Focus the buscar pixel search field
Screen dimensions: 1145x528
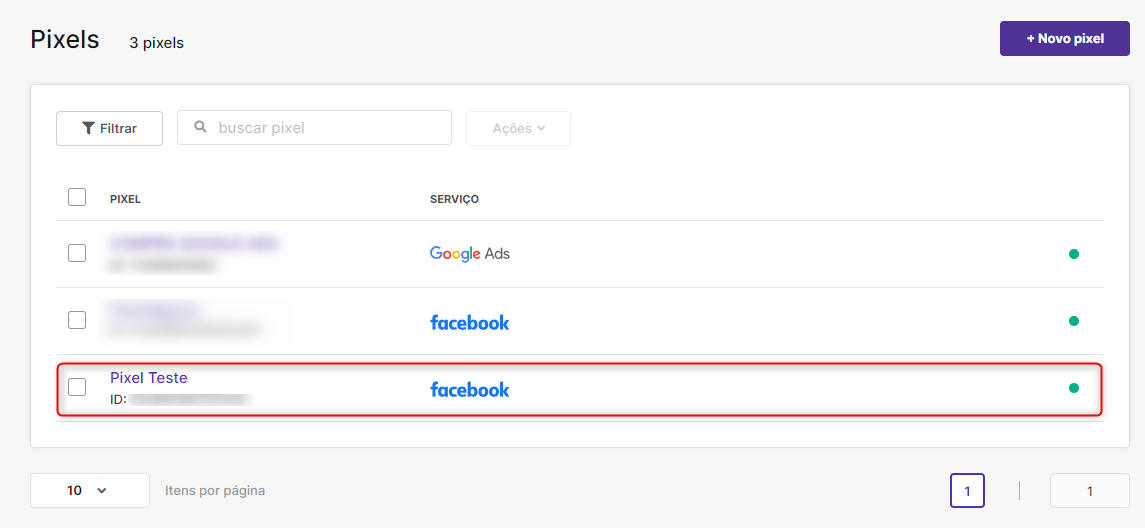point(315,128)
